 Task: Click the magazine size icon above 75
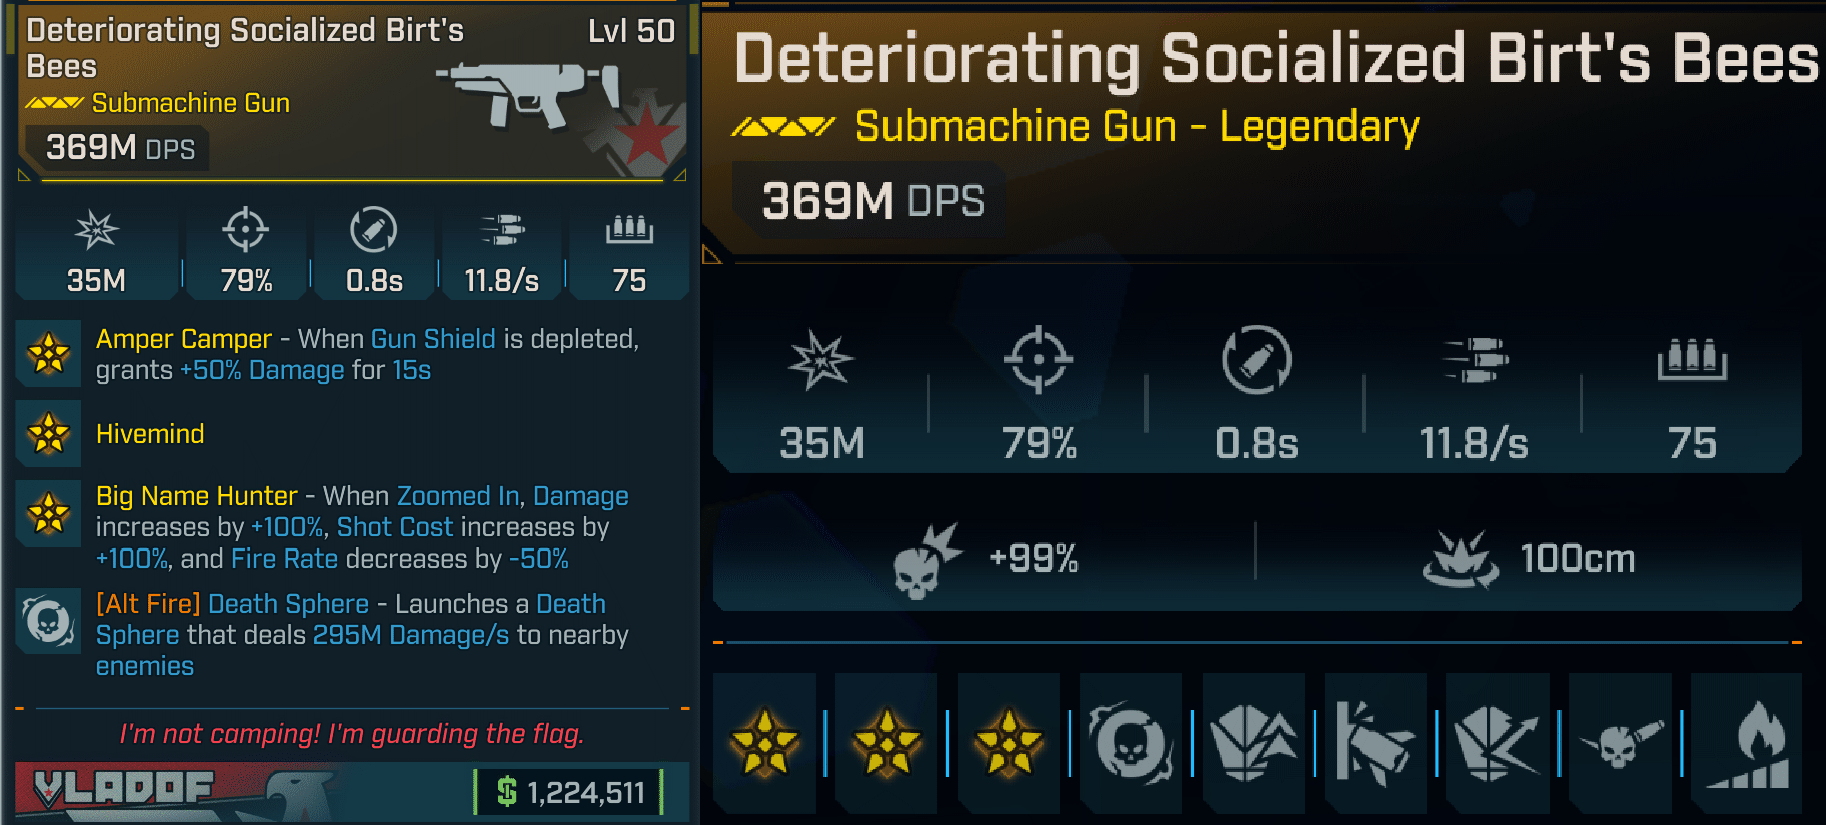click(629, 230)
